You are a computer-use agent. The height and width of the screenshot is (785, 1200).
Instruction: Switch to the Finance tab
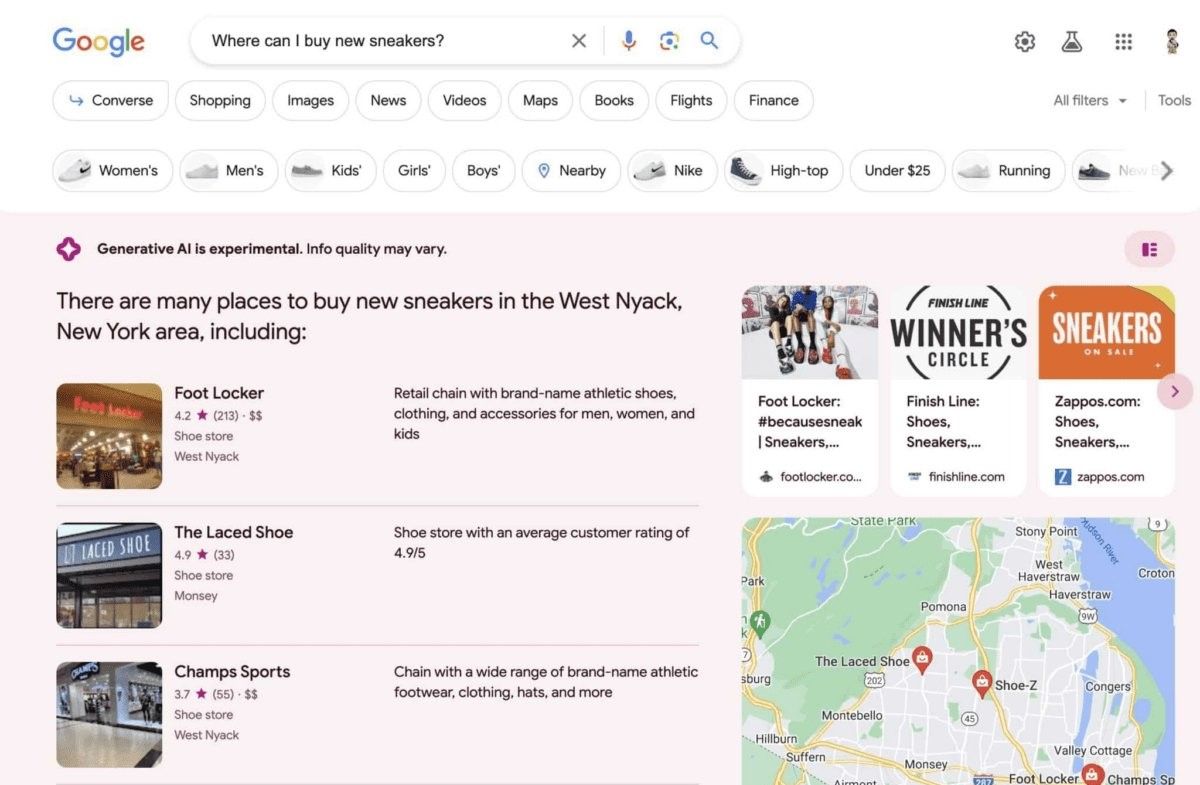(x=774, y=100)
